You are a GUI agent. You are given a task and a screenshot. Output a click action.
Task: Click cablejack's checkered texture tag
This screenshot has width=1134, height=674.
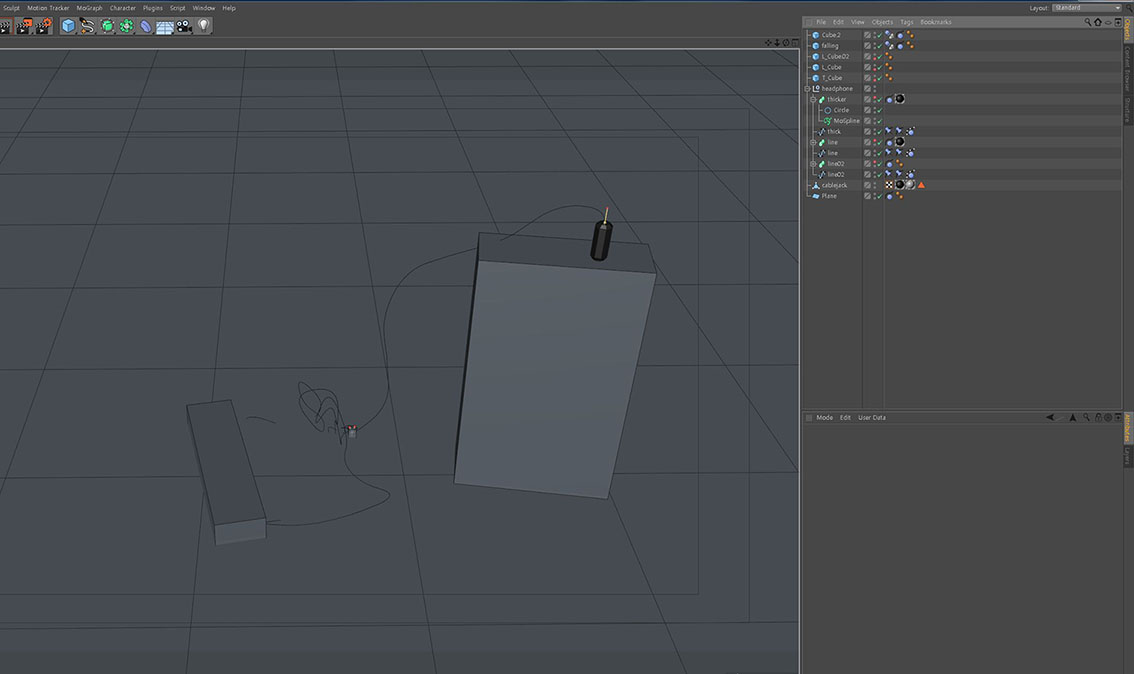pos(889,185)
